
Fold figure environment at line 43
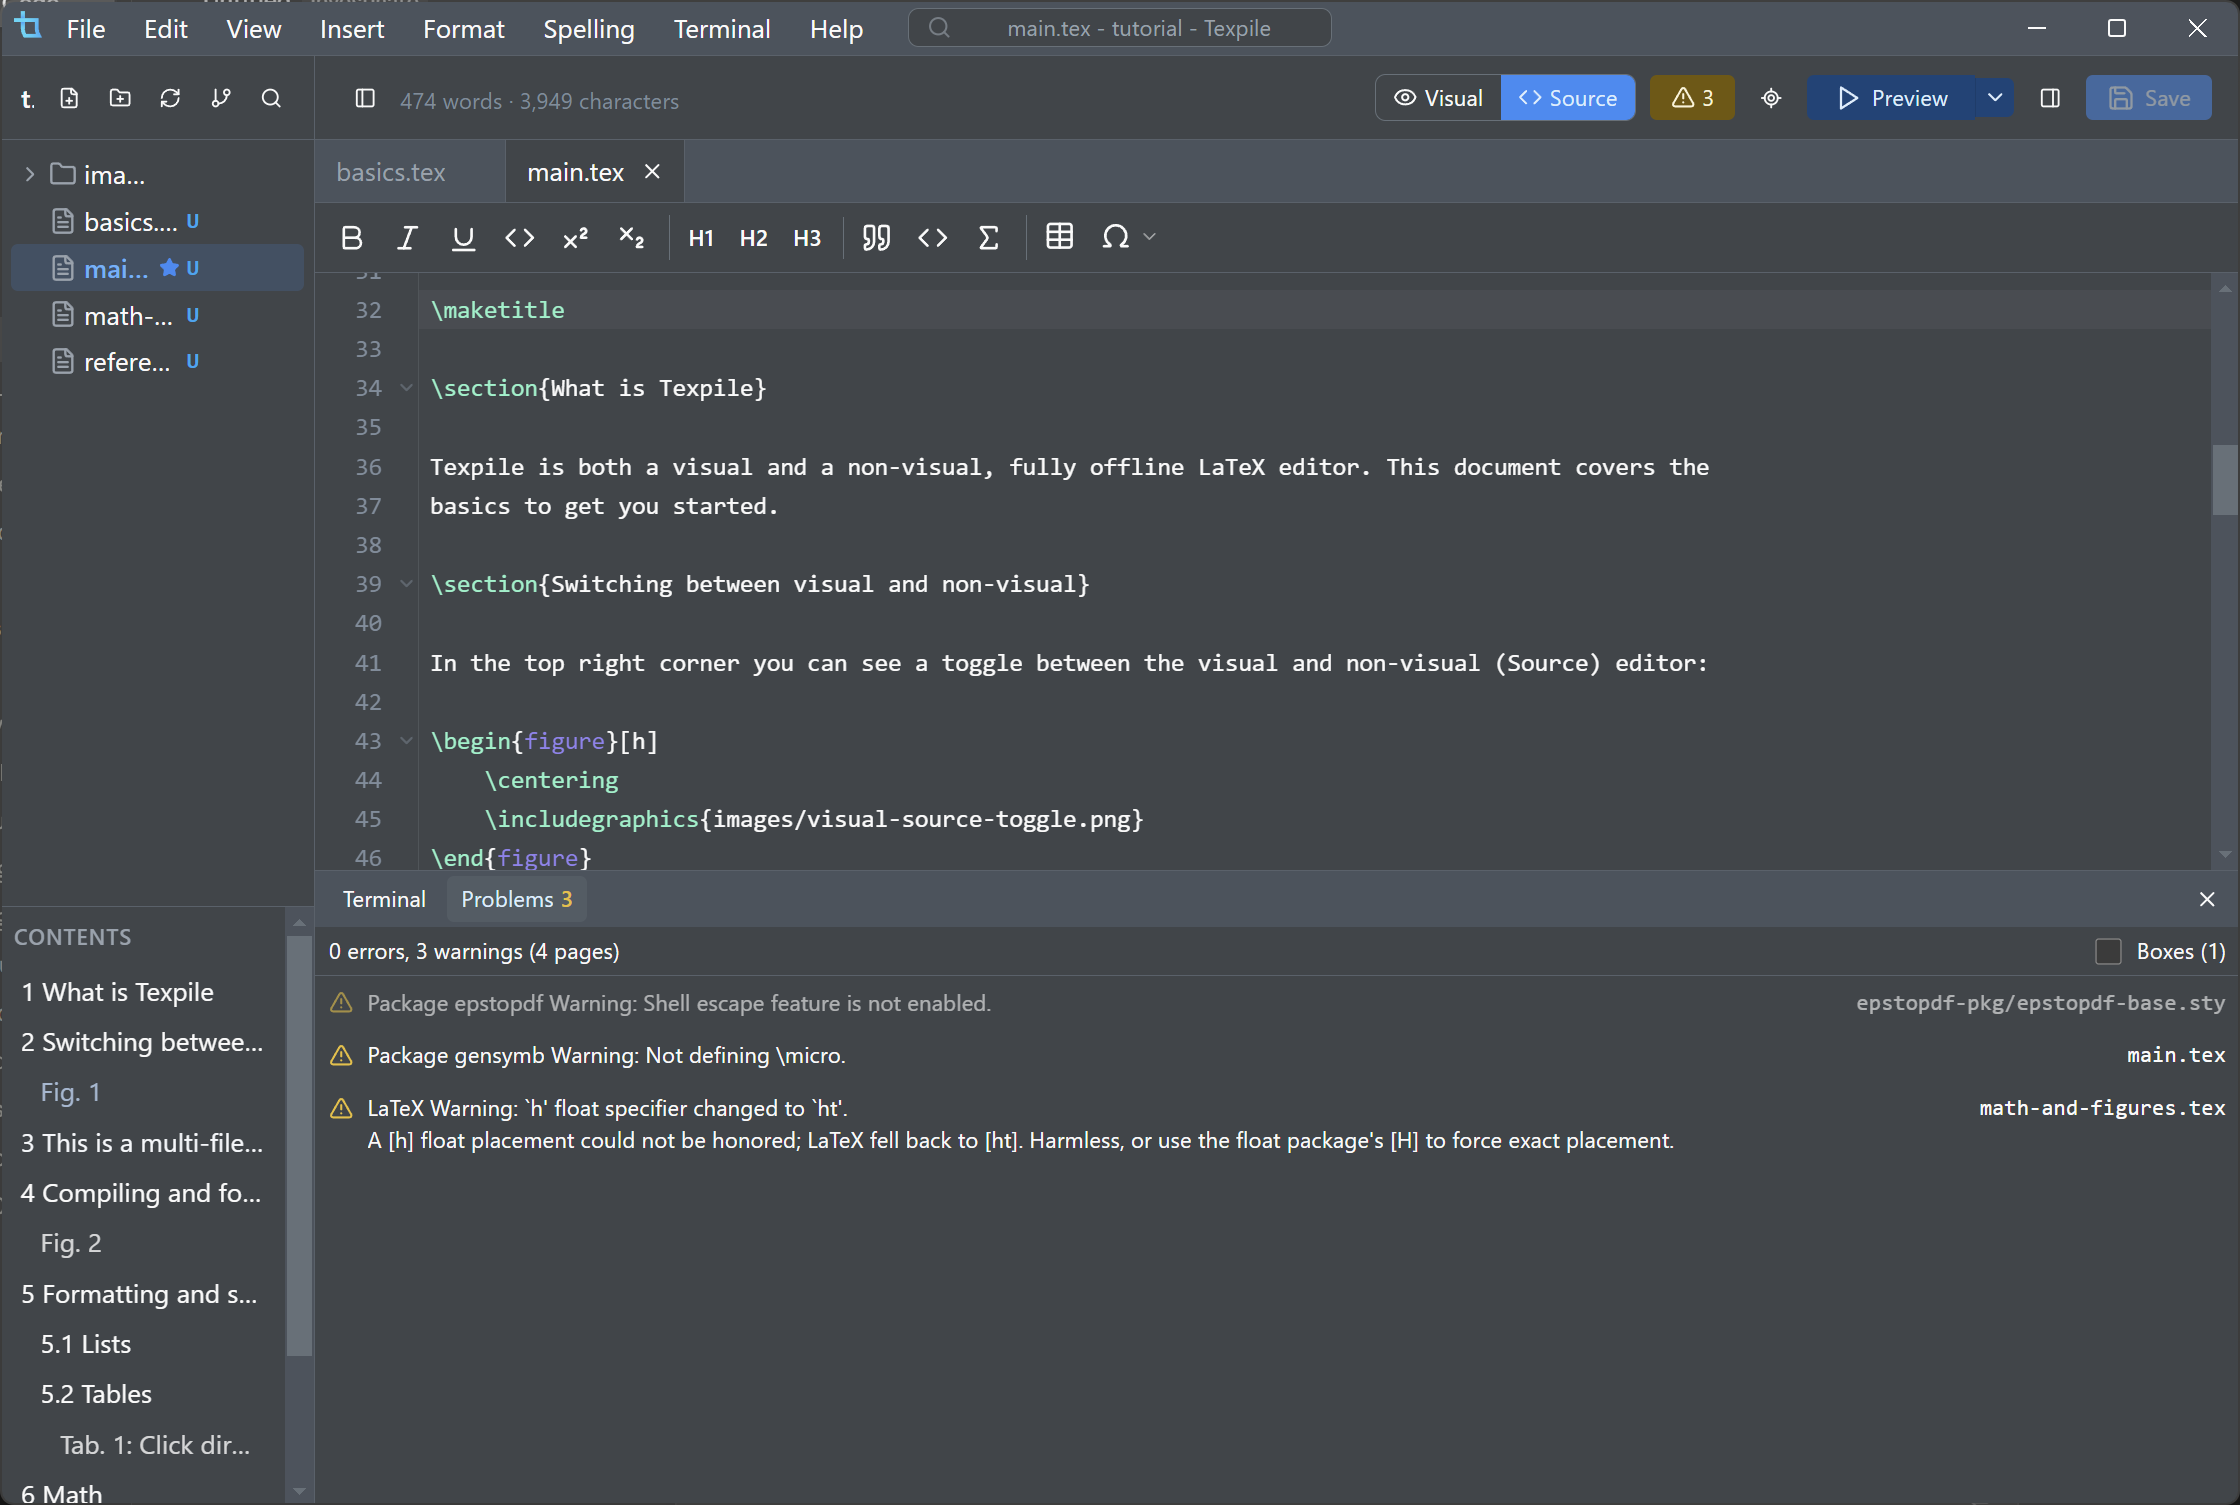[407, 741]
